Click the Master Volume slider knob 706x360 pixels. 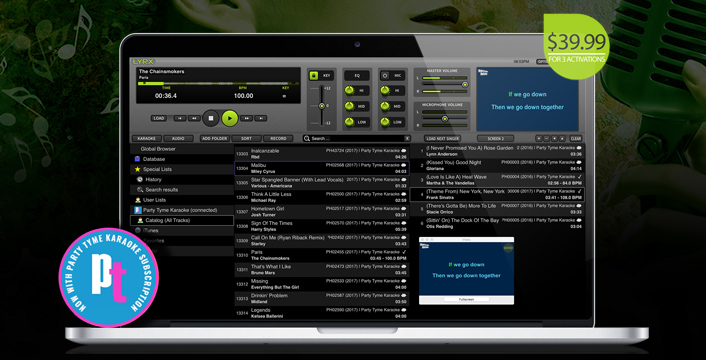[465, 85]
